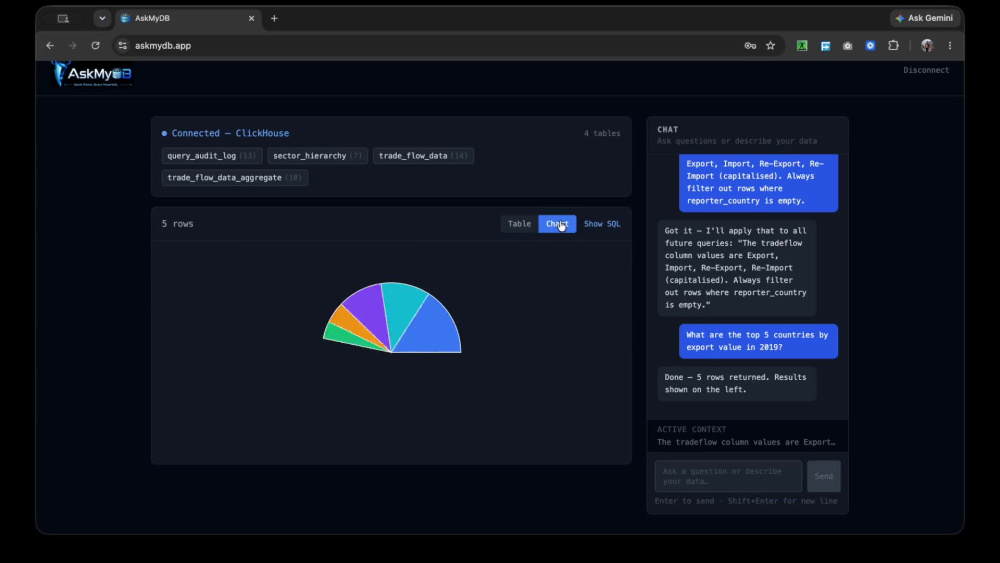This screenshot has width=1000, height=563.
Task: Click the '4 tables' label
Action: (x=602, y=133)
